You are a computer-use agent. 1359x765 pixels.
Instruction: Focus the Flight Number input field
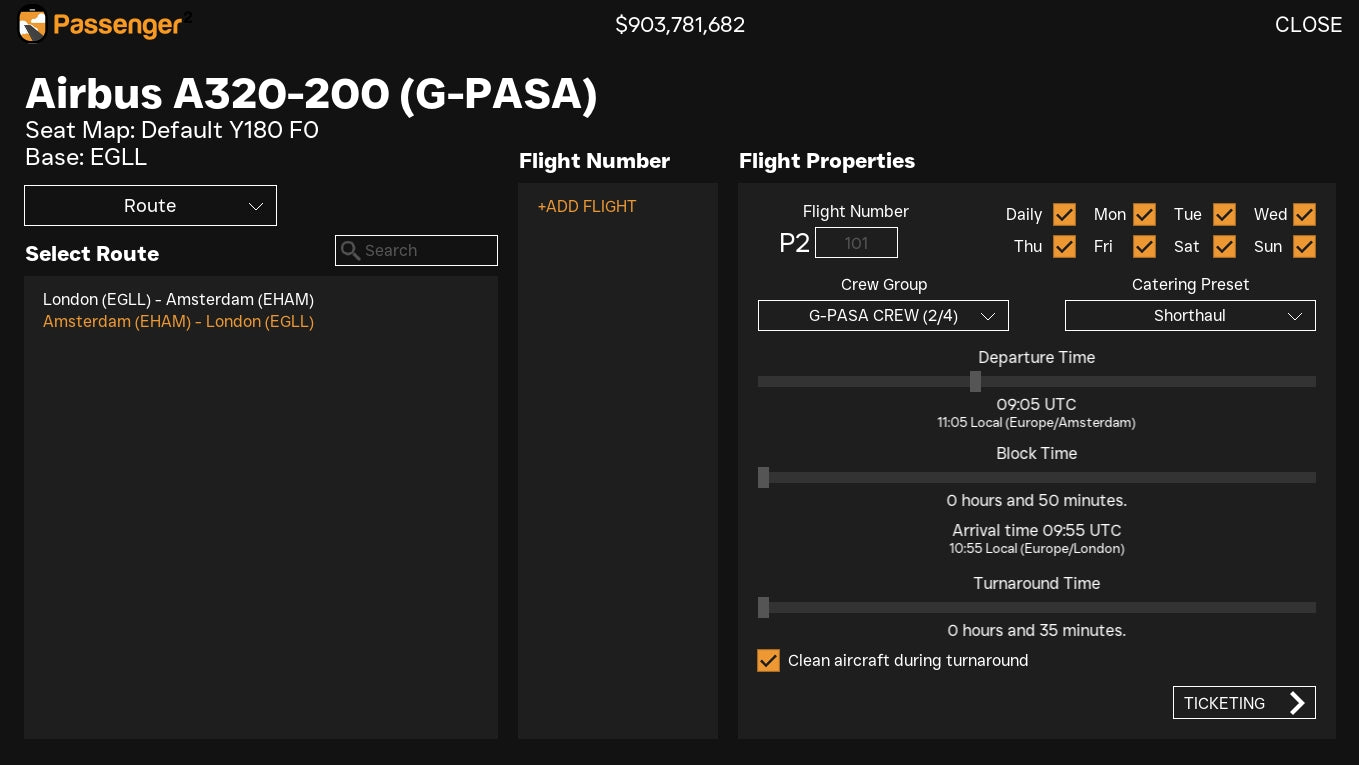856,243
